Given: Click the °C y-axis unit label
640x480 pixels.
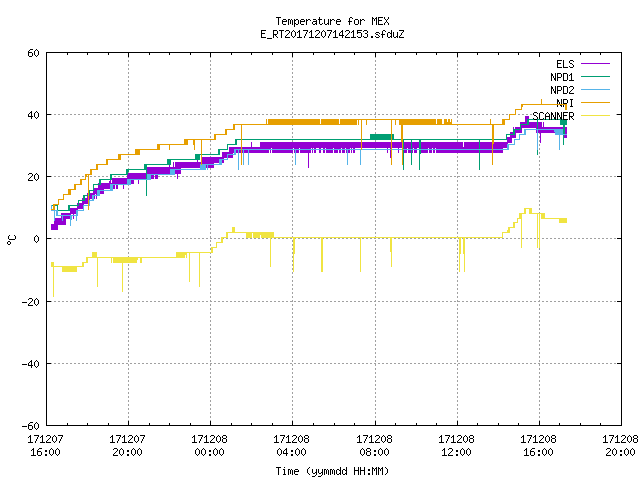Looking at the screenshot, I should pyautogui.click(x=11, y=240).
